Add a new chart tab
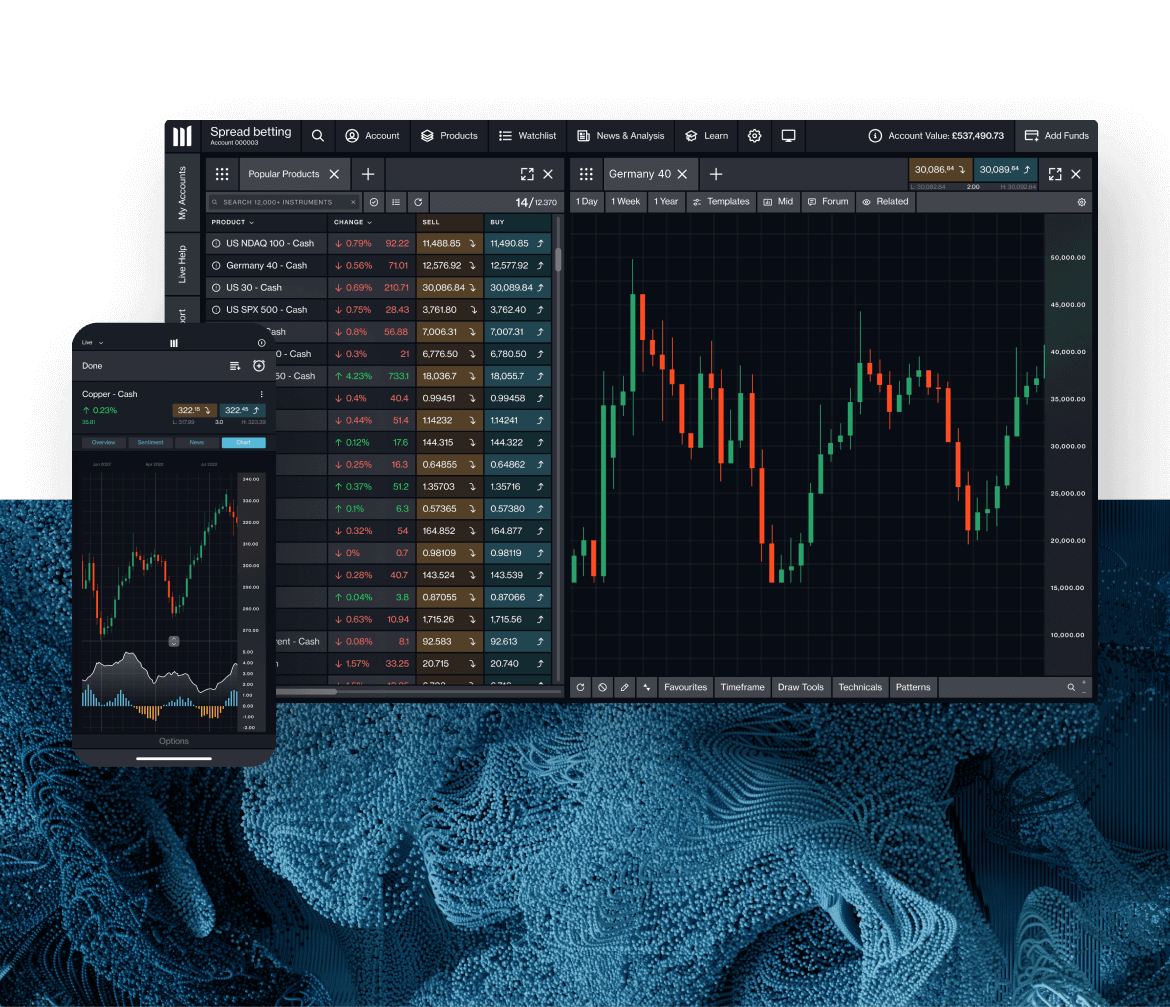The height and width of the screenshot is (1007, 1170). click(x=716, y=174)
